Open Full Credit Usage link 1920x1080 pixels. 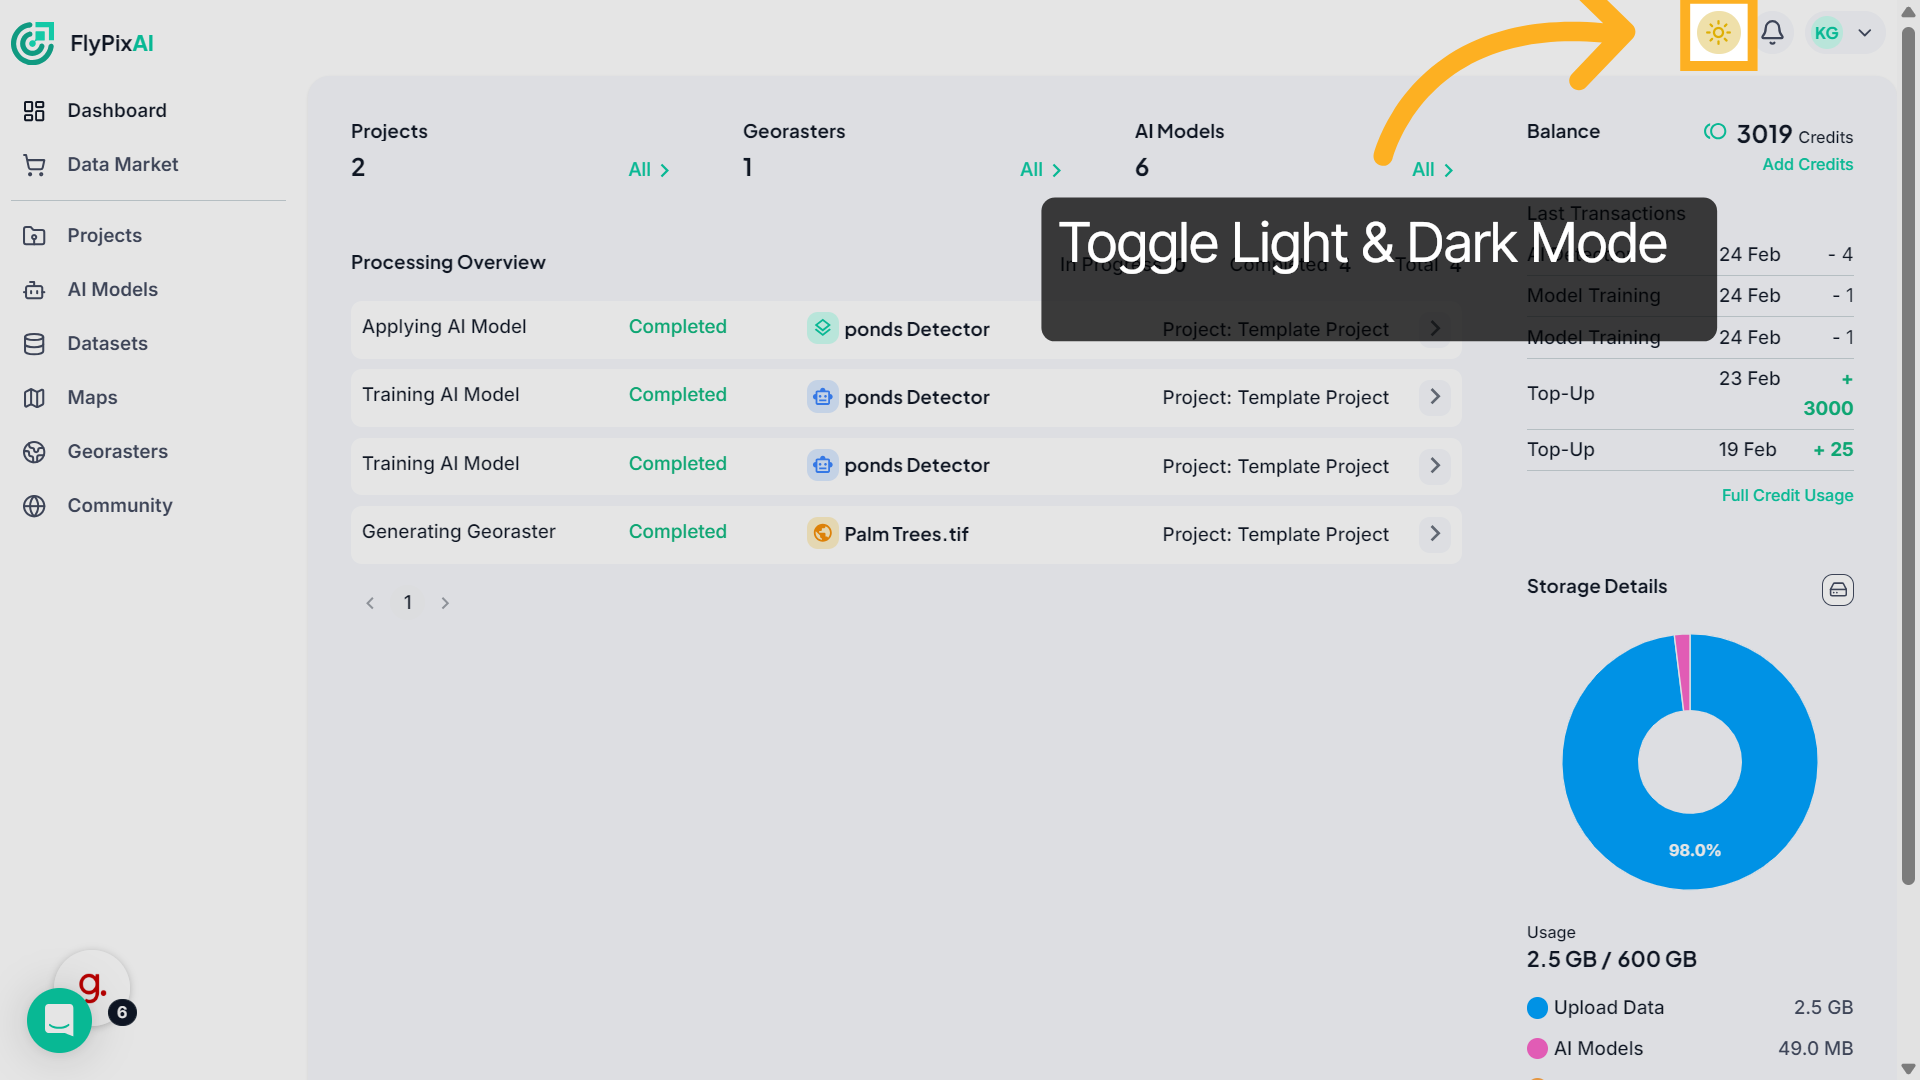tap(1787, 495)
